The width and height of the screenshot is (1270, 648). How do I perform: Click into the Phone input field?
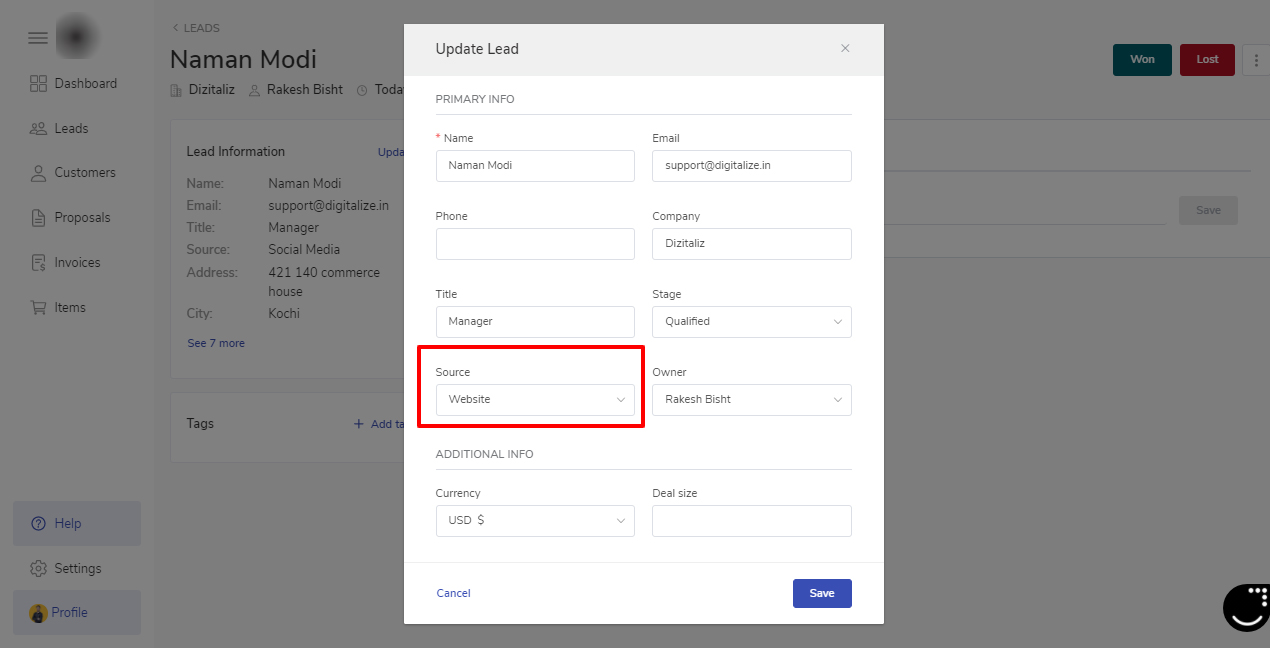(535, 244)
